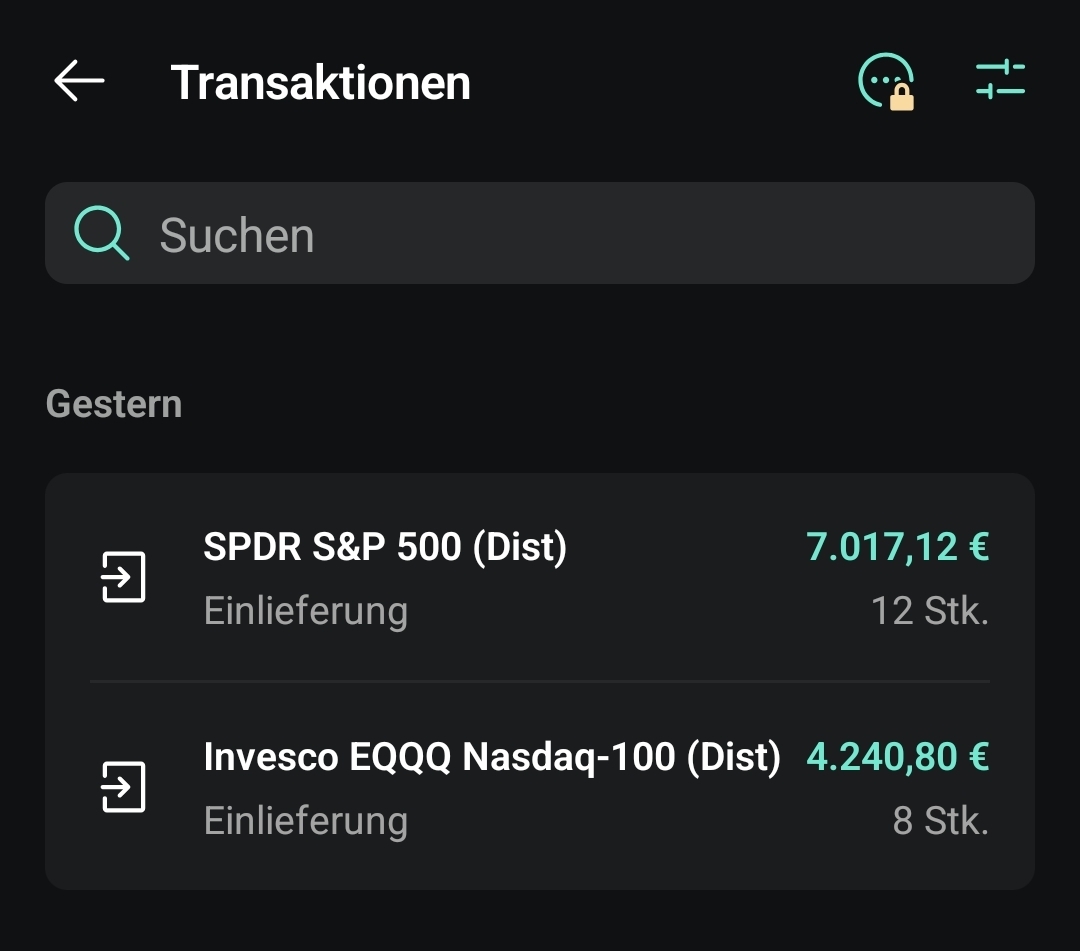Click the divider between the two transactions
Viewport: 1080px width, 951px height.
pos(540,682)
